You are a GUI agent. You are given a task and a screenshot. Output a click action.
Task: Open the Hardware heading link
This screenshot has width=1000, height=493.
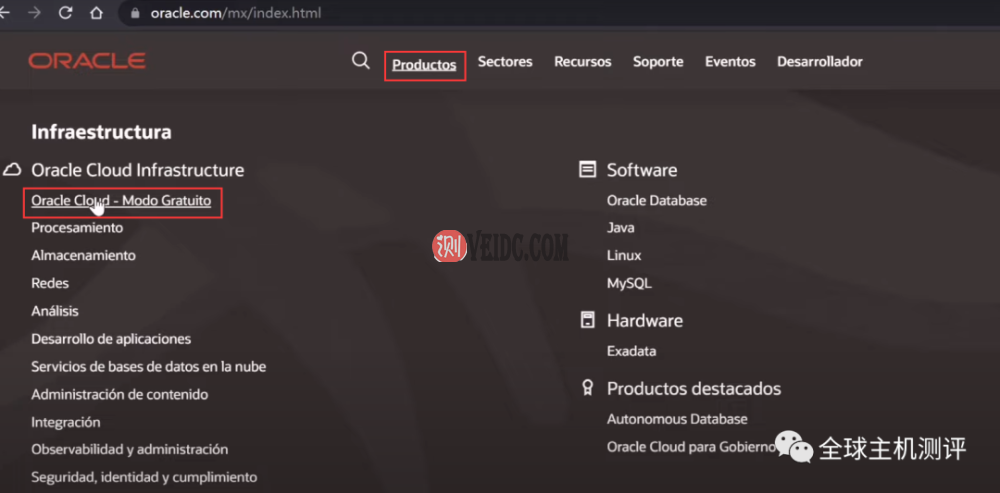[645, 320]
